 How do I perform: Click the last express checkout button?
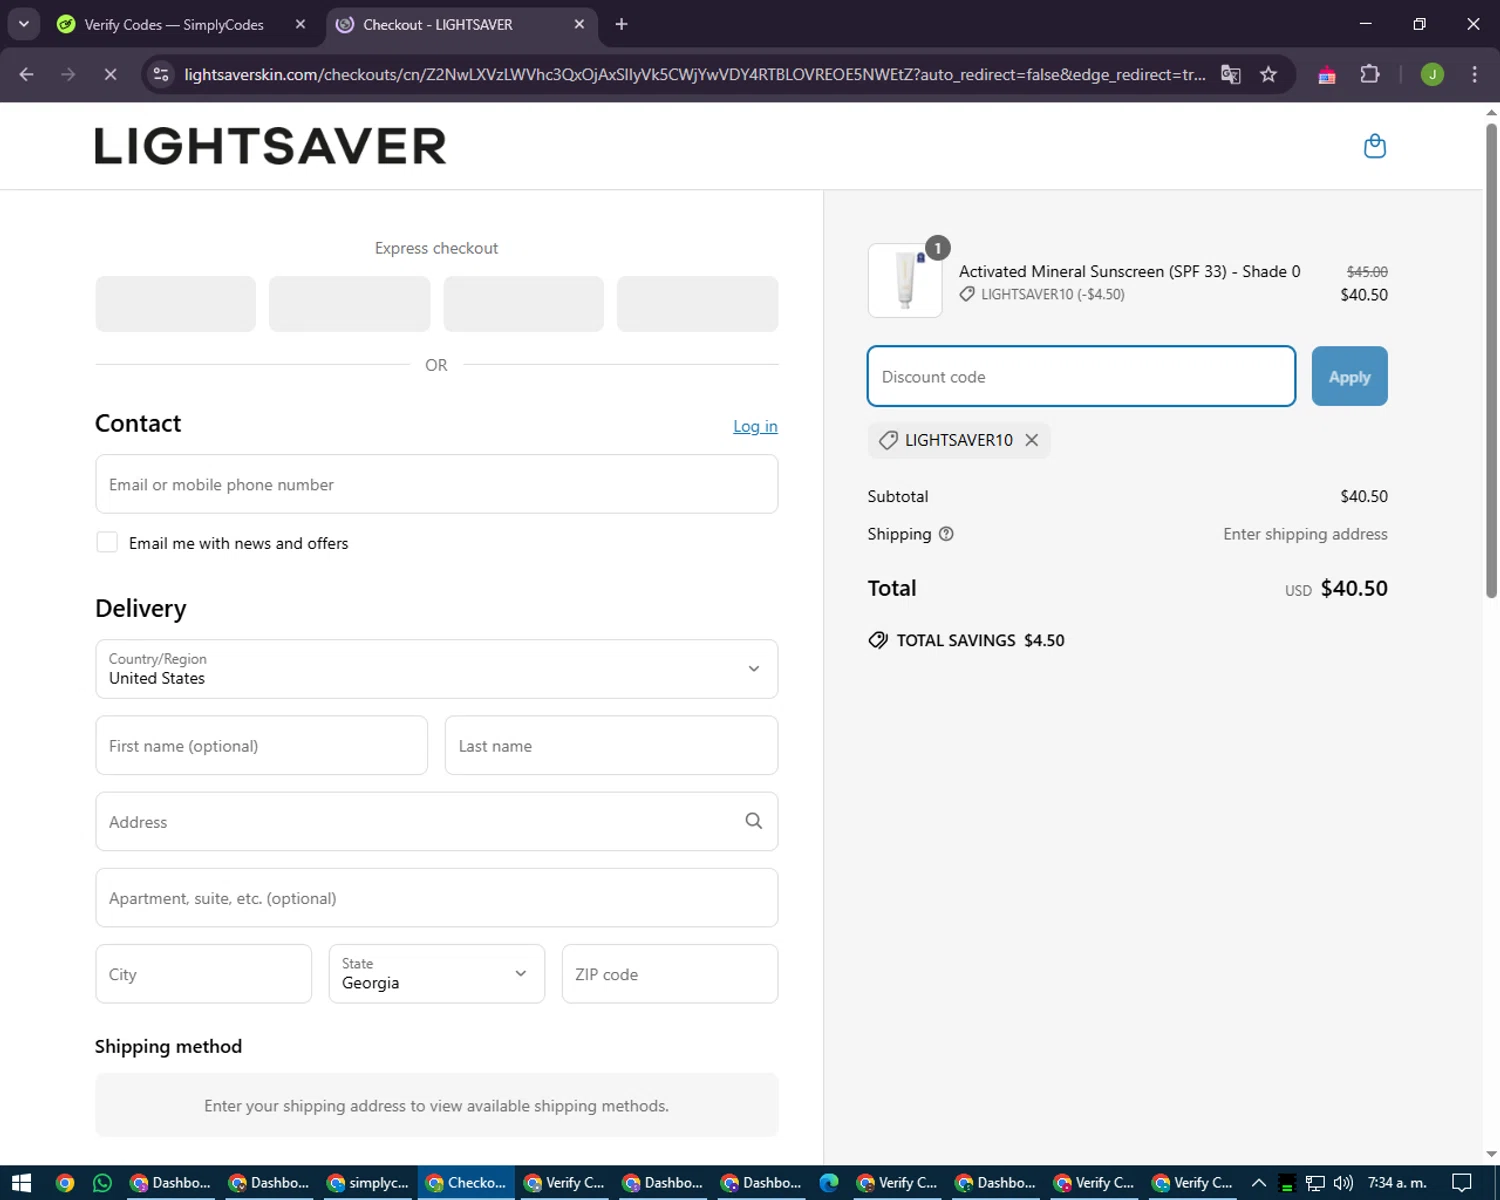click(x=697, y=304)
